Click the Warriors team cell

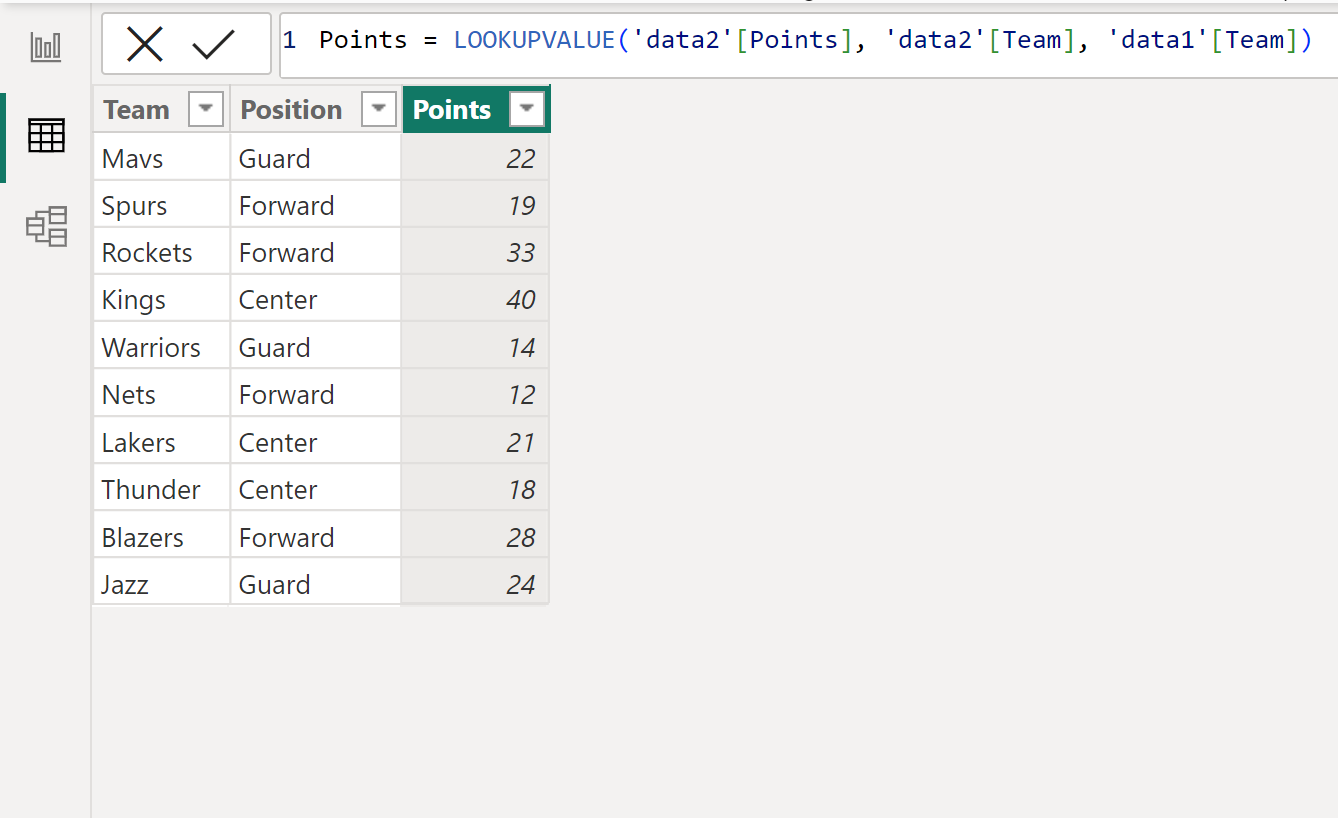162,347
